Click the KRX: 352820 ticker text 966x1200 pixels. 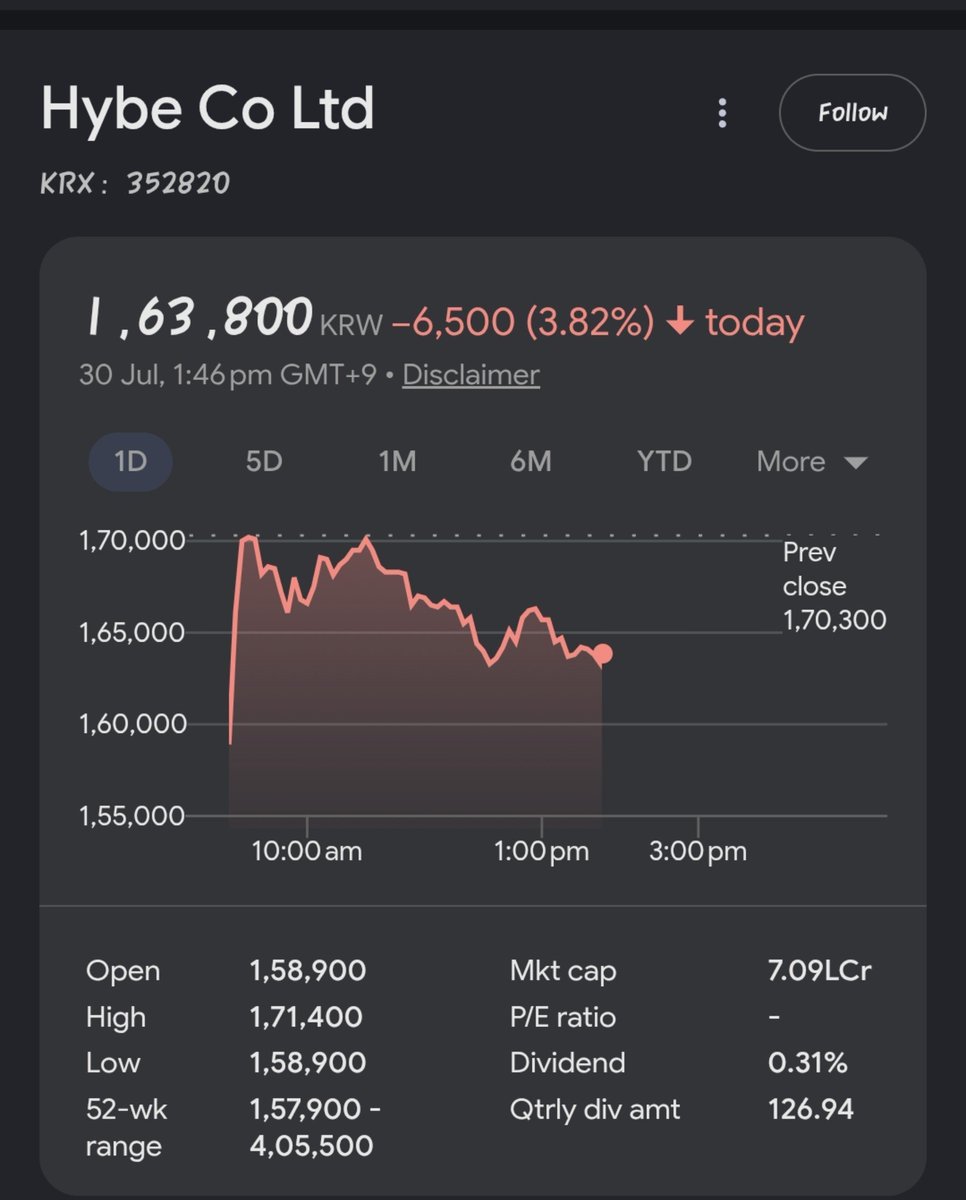[135, 184]
